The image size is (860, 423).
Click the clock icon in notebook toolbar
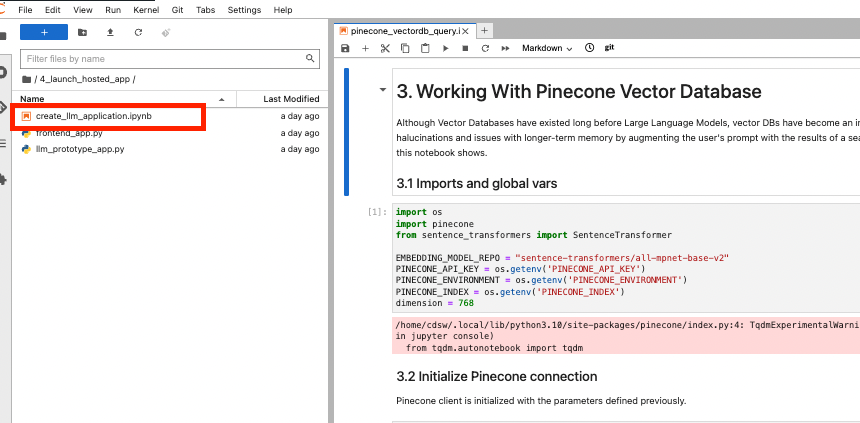pos(590,48)
